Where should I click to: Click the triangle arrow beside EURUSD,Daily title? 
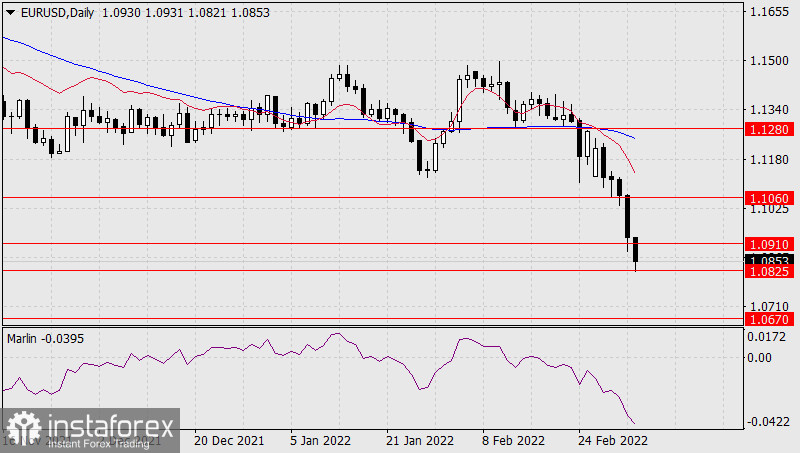coord(9,11)
